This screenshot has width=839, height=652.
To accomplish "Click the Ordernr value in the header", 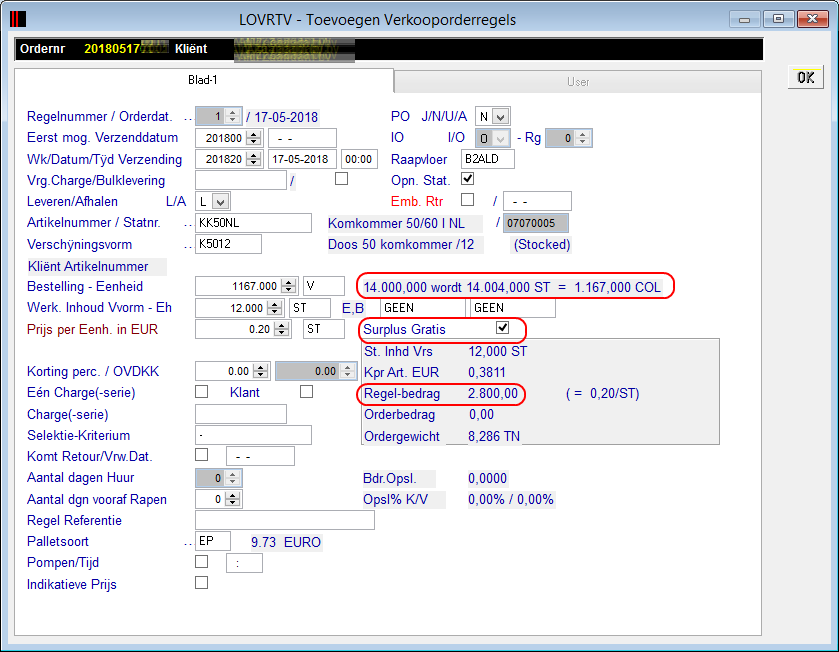I will [x=126, y=49].
